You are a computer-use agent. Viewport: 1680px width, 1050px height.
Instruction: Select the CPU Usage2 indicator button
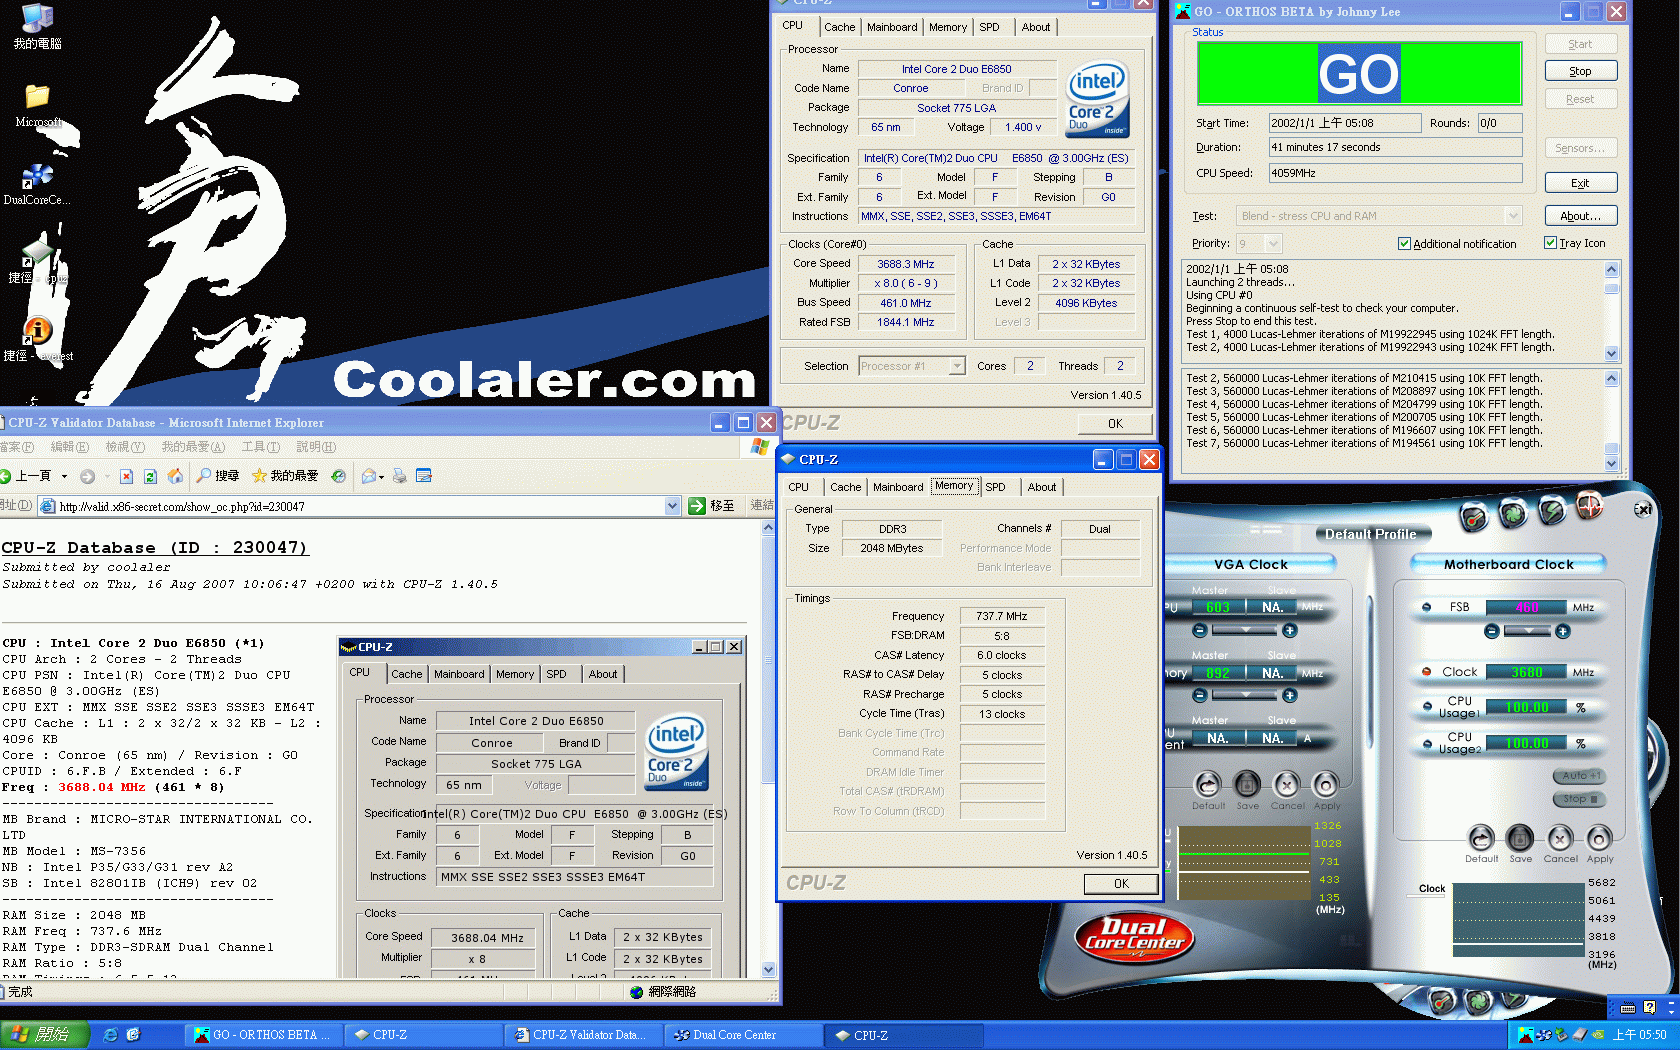tap(1427, 743)
